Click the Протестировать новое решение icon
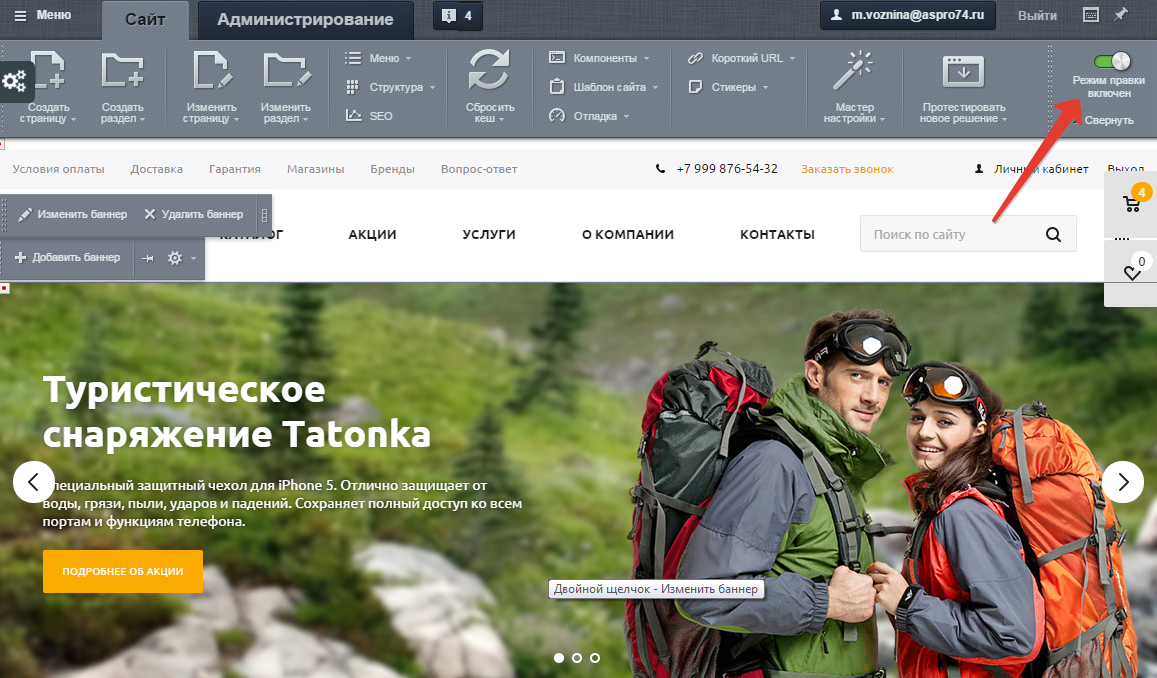1157x678 pixels. [963, 72]
